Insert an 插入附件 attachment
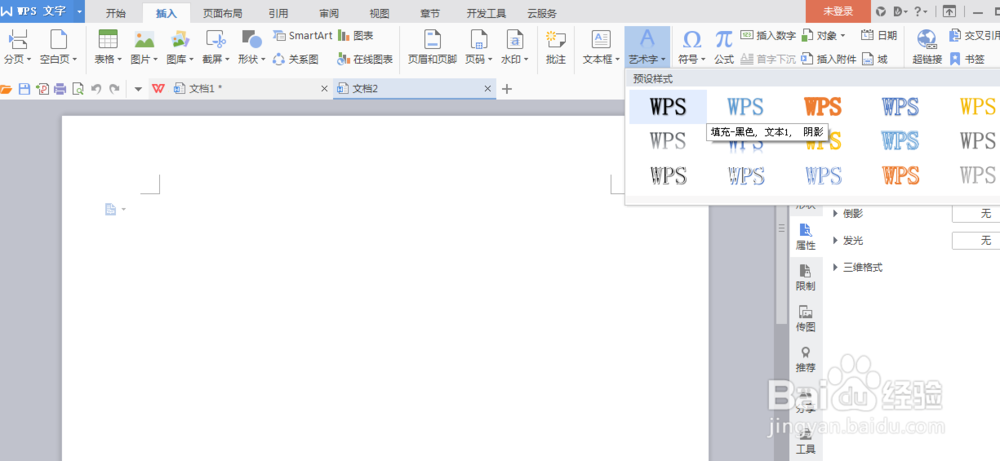Screen dimensions: 1000x461 tap(828, 59)
